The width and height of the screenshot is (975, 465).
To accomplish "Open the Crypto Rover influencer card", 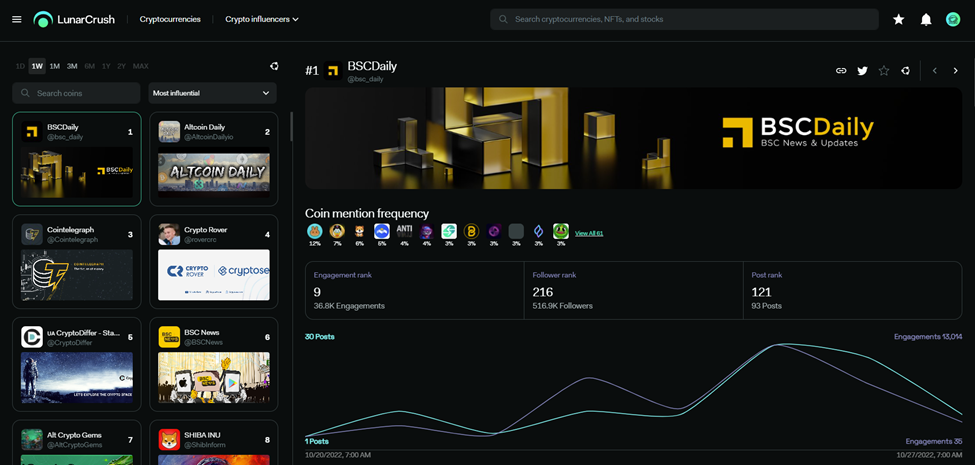I will point(214,262).
